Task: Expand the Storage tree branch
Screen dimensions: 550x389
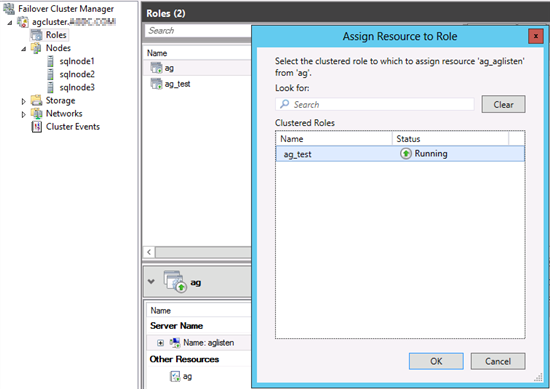Action: point(24,101)
